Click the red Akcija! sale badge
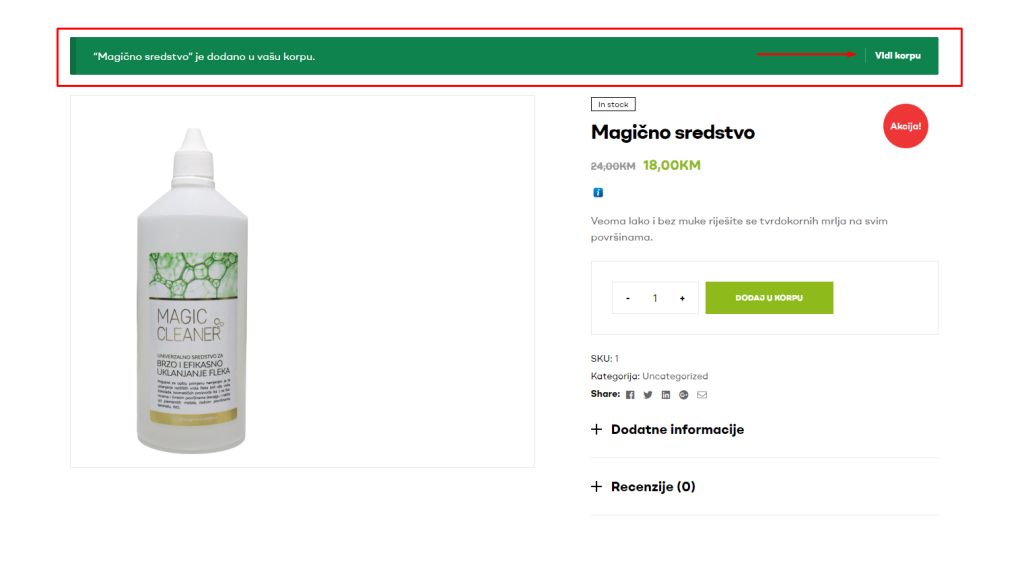Viewport: 1024px width, 568px height. coord(905,126)
